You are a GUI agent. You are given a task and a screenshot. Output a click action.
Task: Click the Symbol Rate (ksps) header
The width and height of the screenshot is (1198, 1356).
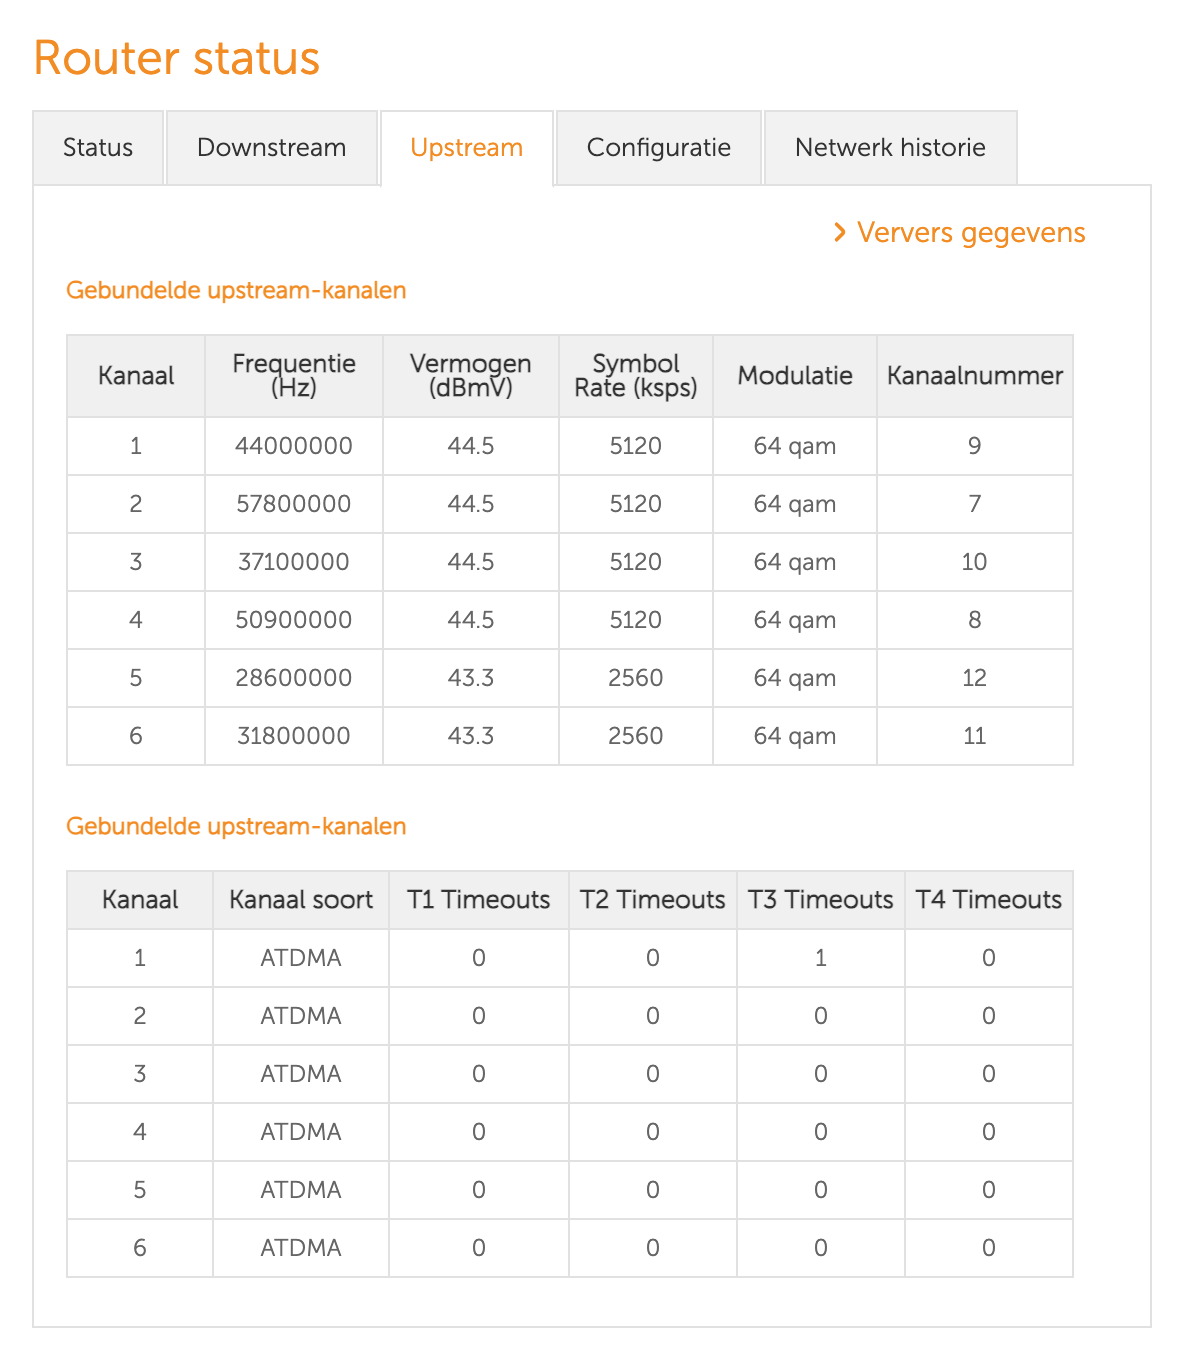coord(635,376)
